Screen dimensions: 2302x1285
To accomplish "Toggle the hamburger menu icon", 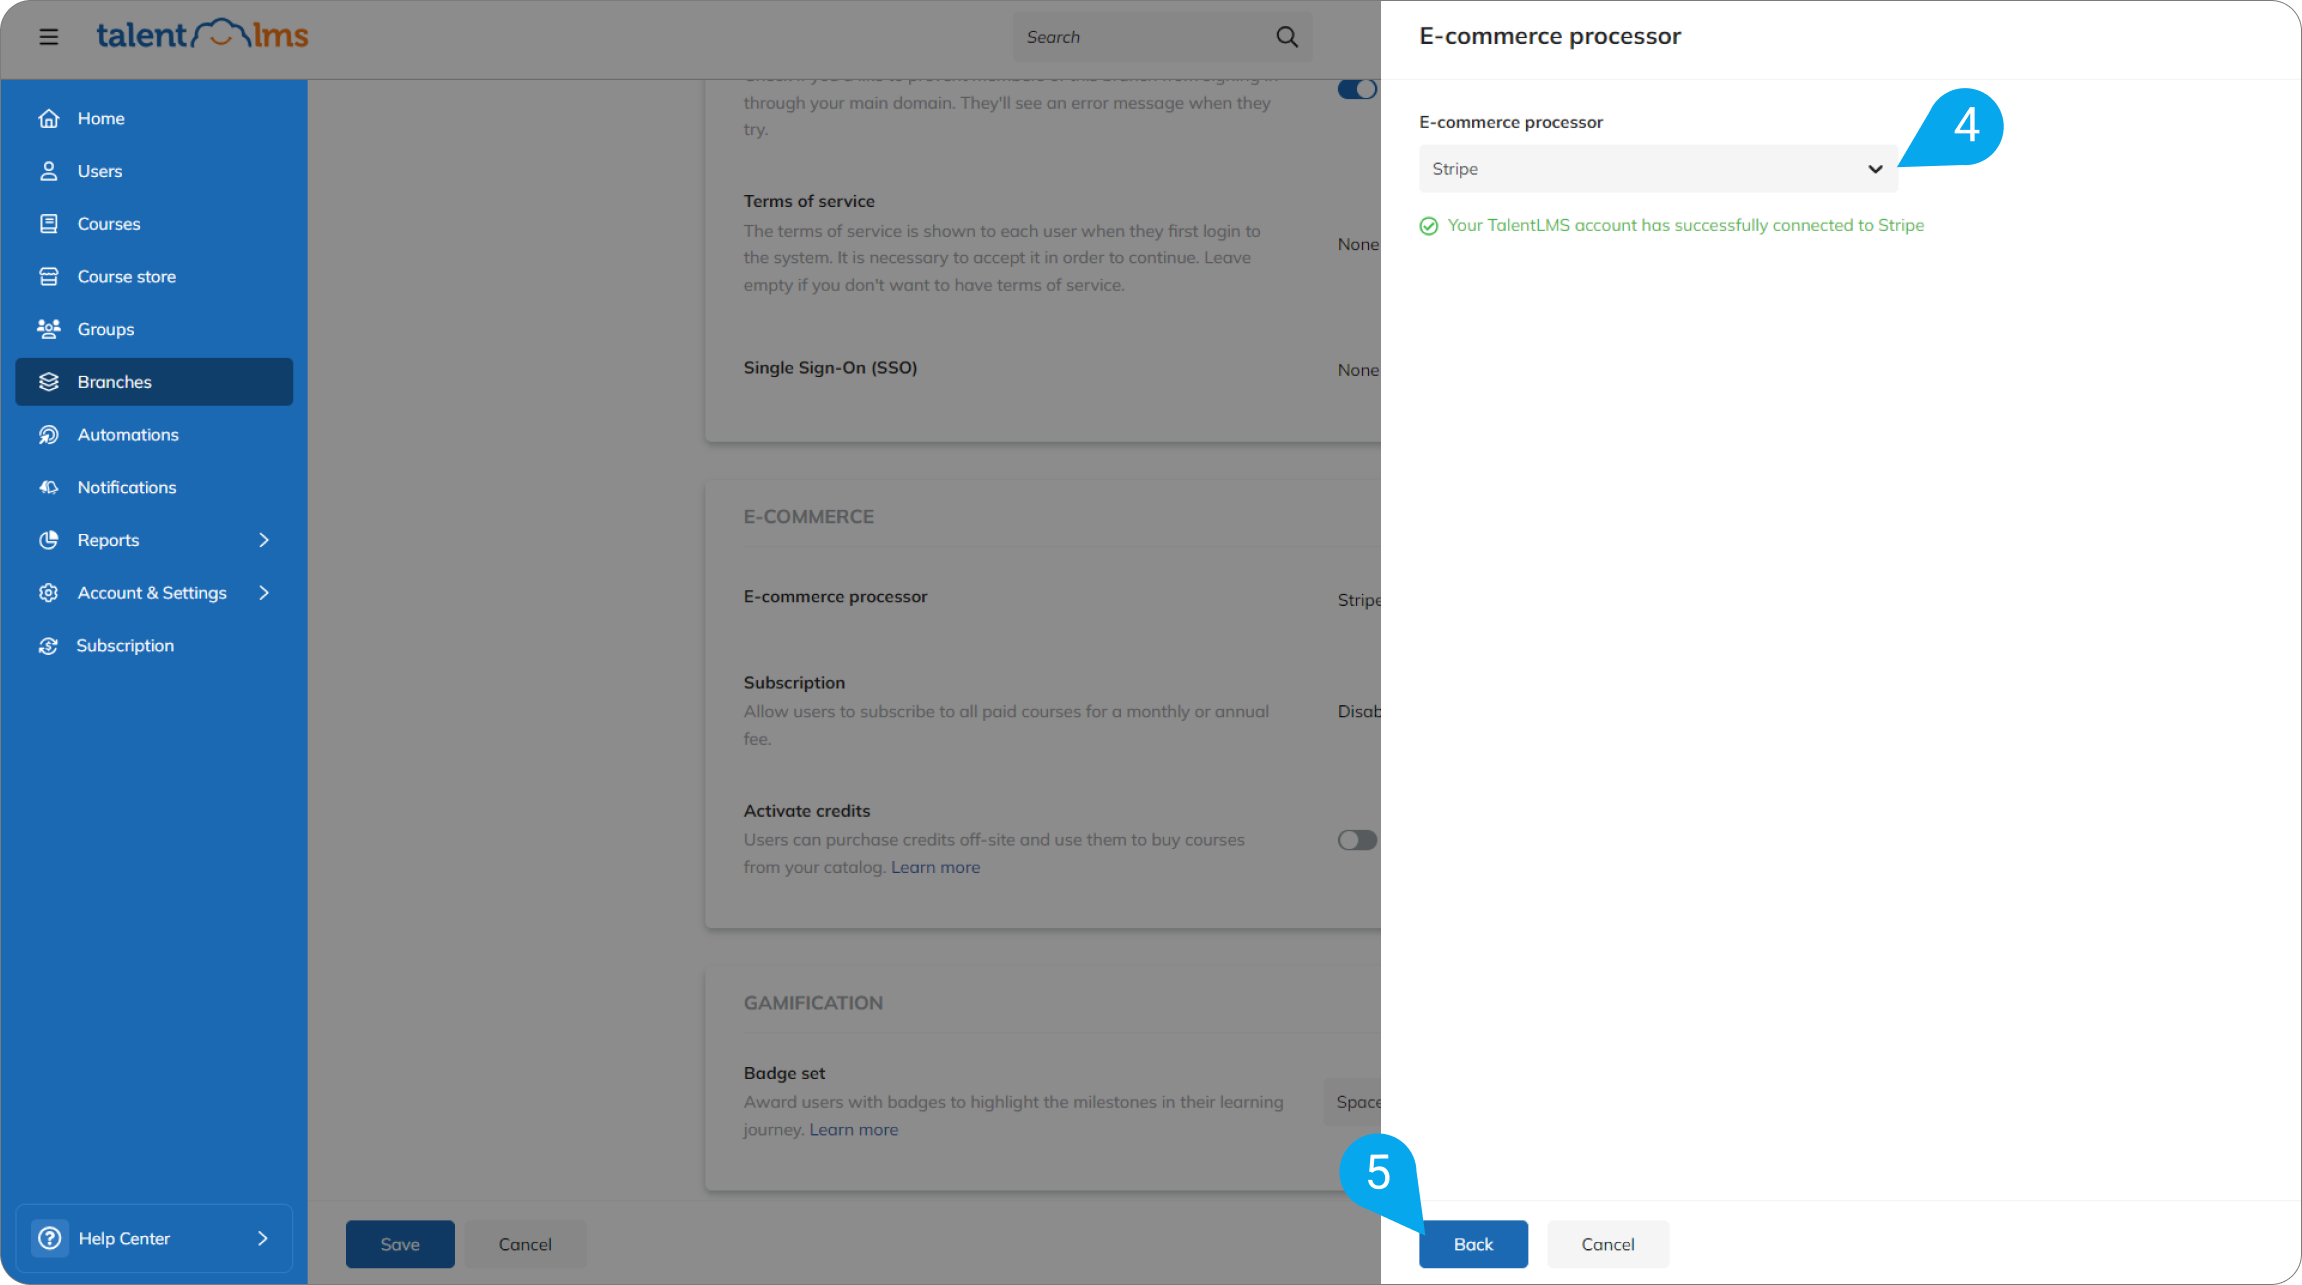I will click(49, 37).
